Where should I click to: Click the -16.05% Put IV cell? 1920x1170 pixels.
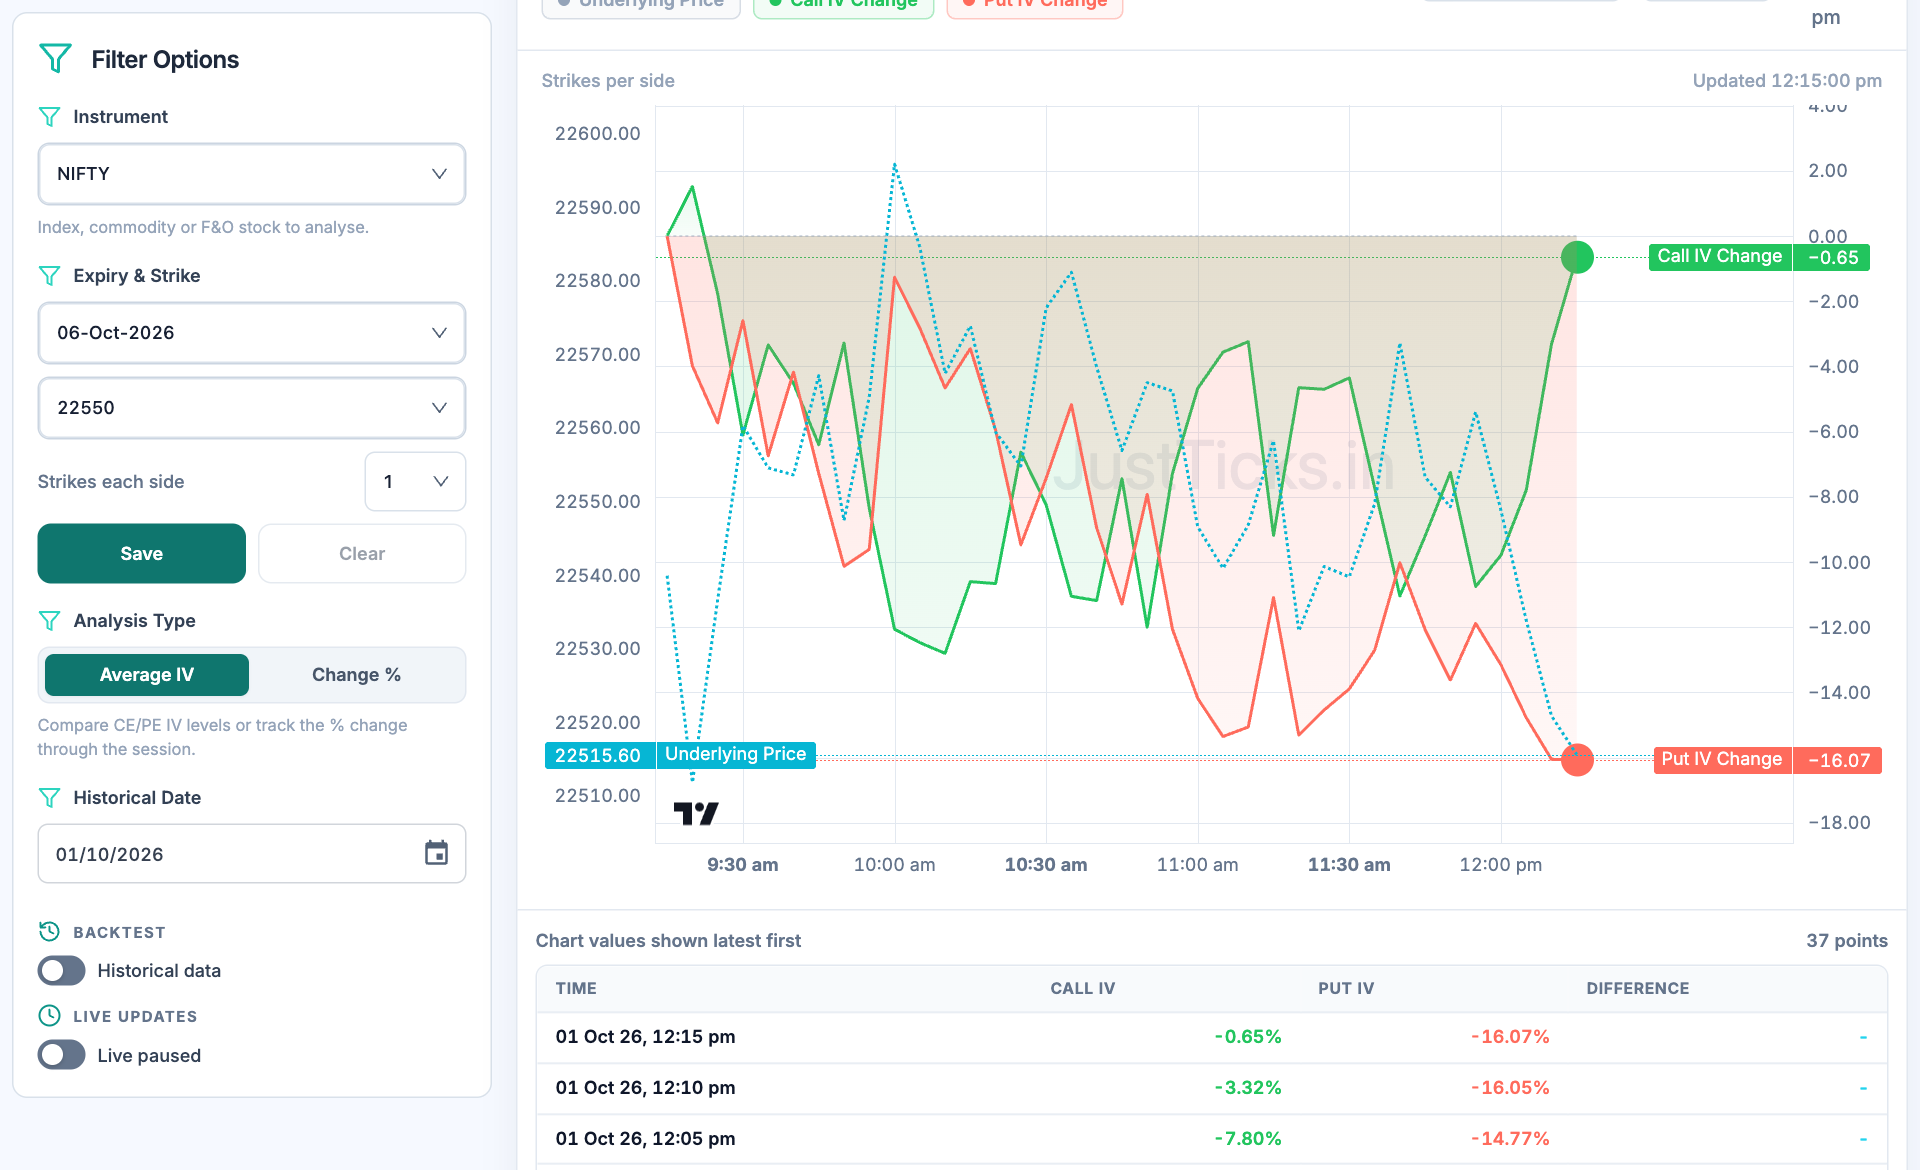tap(1510, 1088)
